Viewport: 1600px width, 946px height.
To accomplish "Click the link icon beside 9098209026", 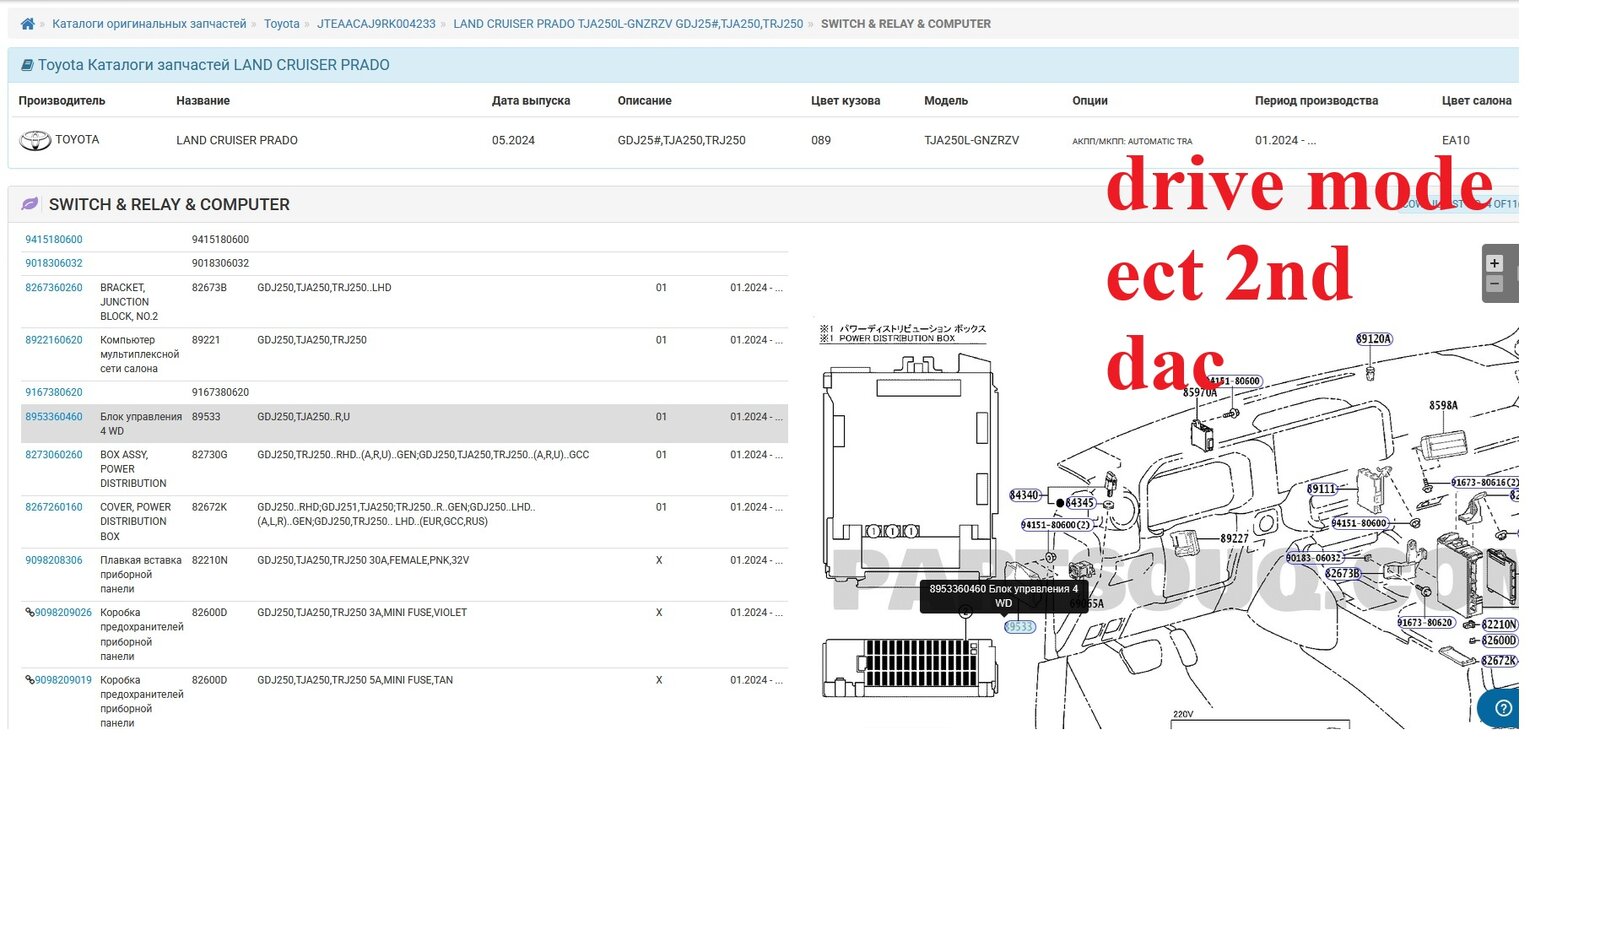I will (x=30, y=613).
